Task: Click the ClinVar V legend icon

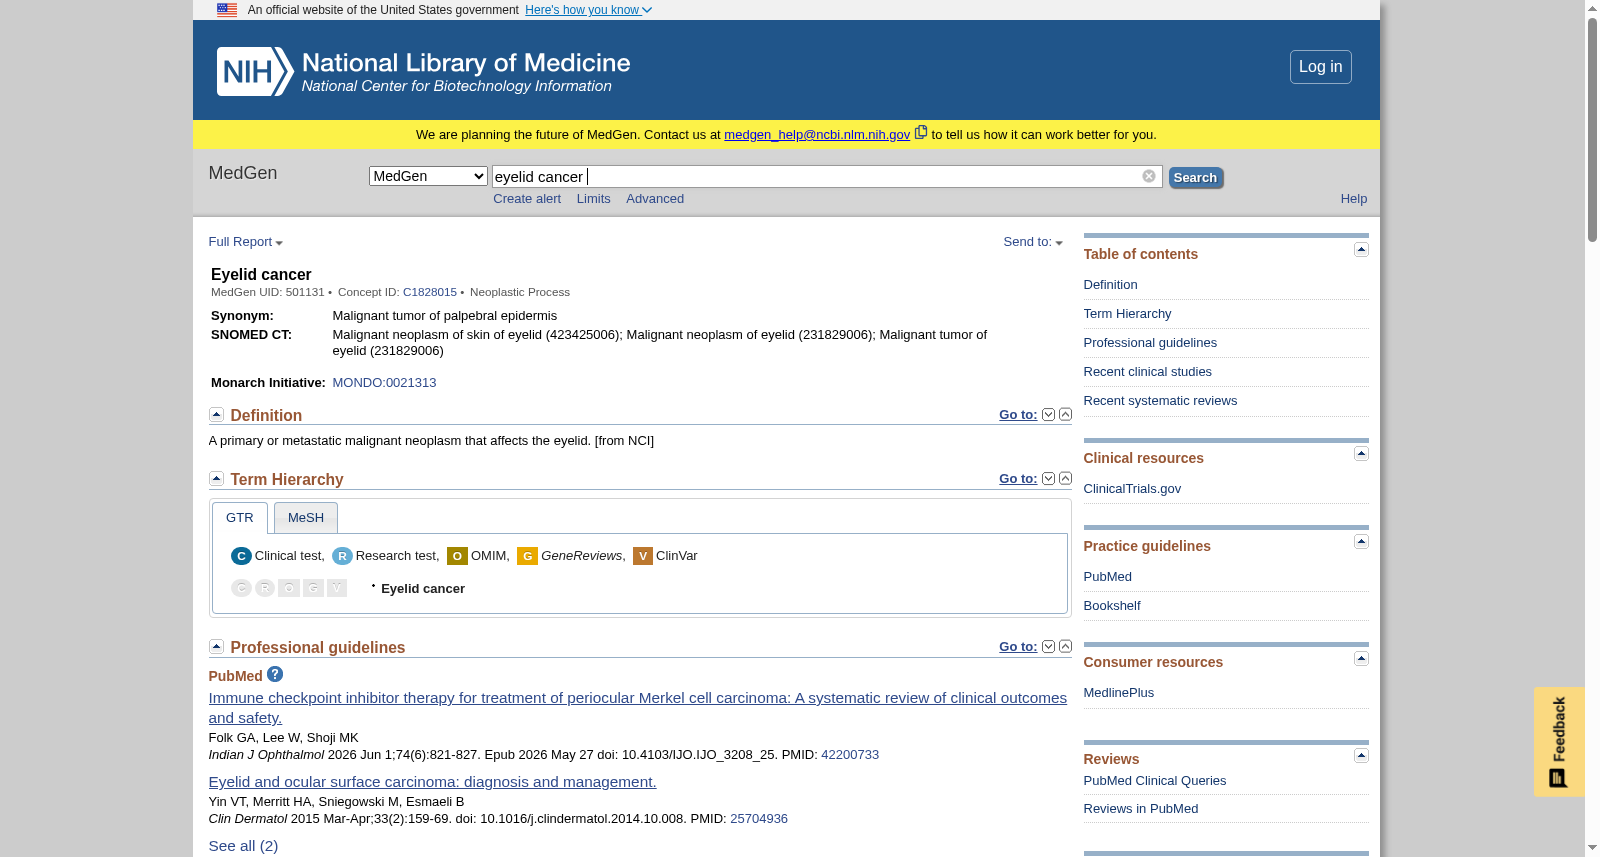Action: [643, 556]
